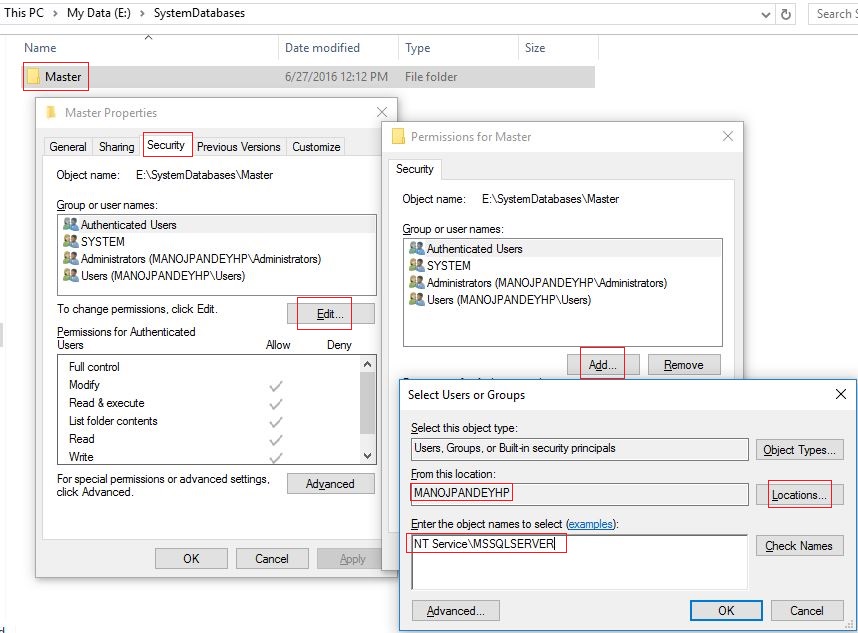
Task: Close the Permissions for Master dialog
Action: (x=728, y=136)
